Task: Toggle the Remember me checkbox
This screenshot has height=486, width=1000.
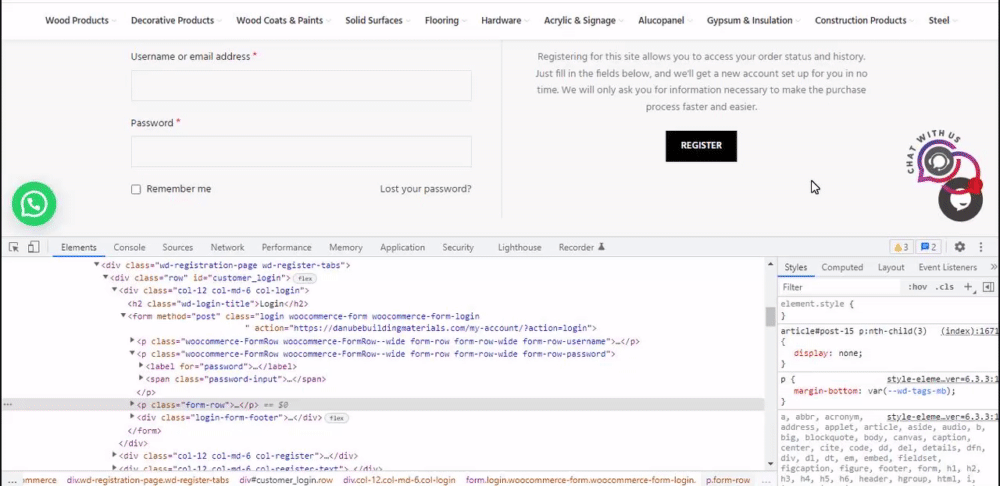Action: (x=136, y=189)
